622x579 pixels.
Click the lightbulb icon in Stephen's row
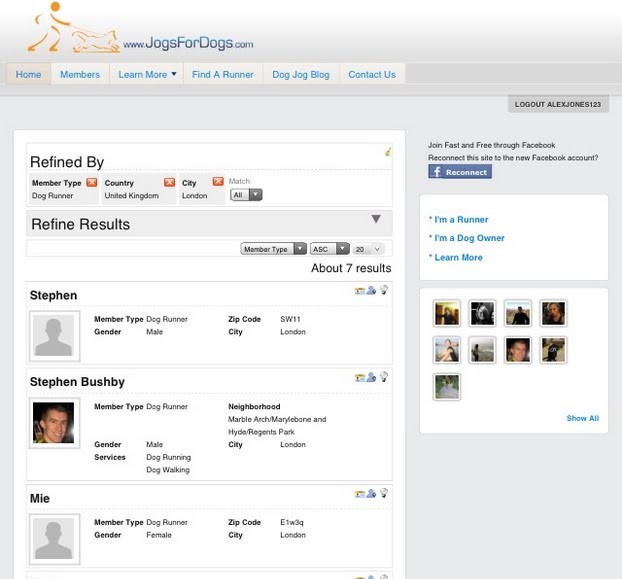[x=384, y=291]
